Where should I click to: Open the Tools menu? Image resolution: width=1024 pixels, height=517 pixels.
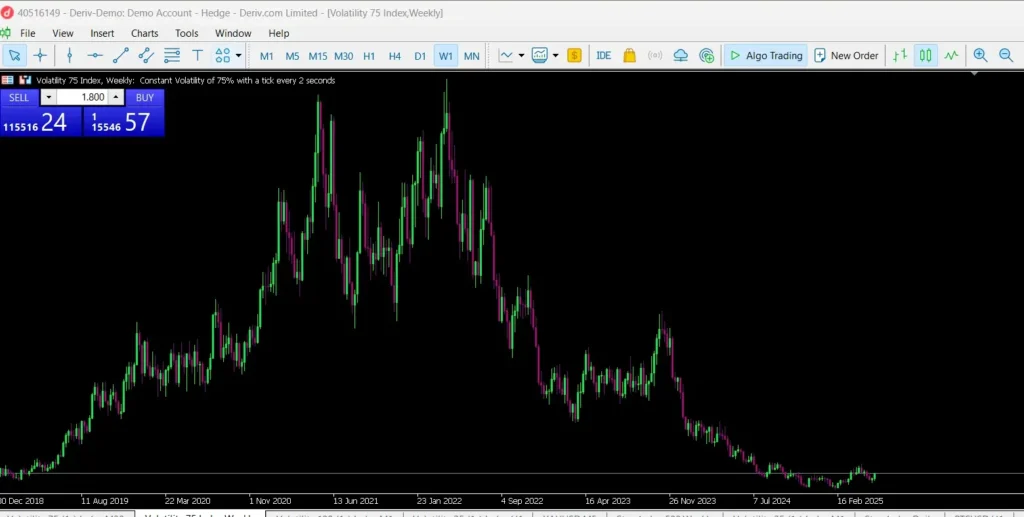186,33
